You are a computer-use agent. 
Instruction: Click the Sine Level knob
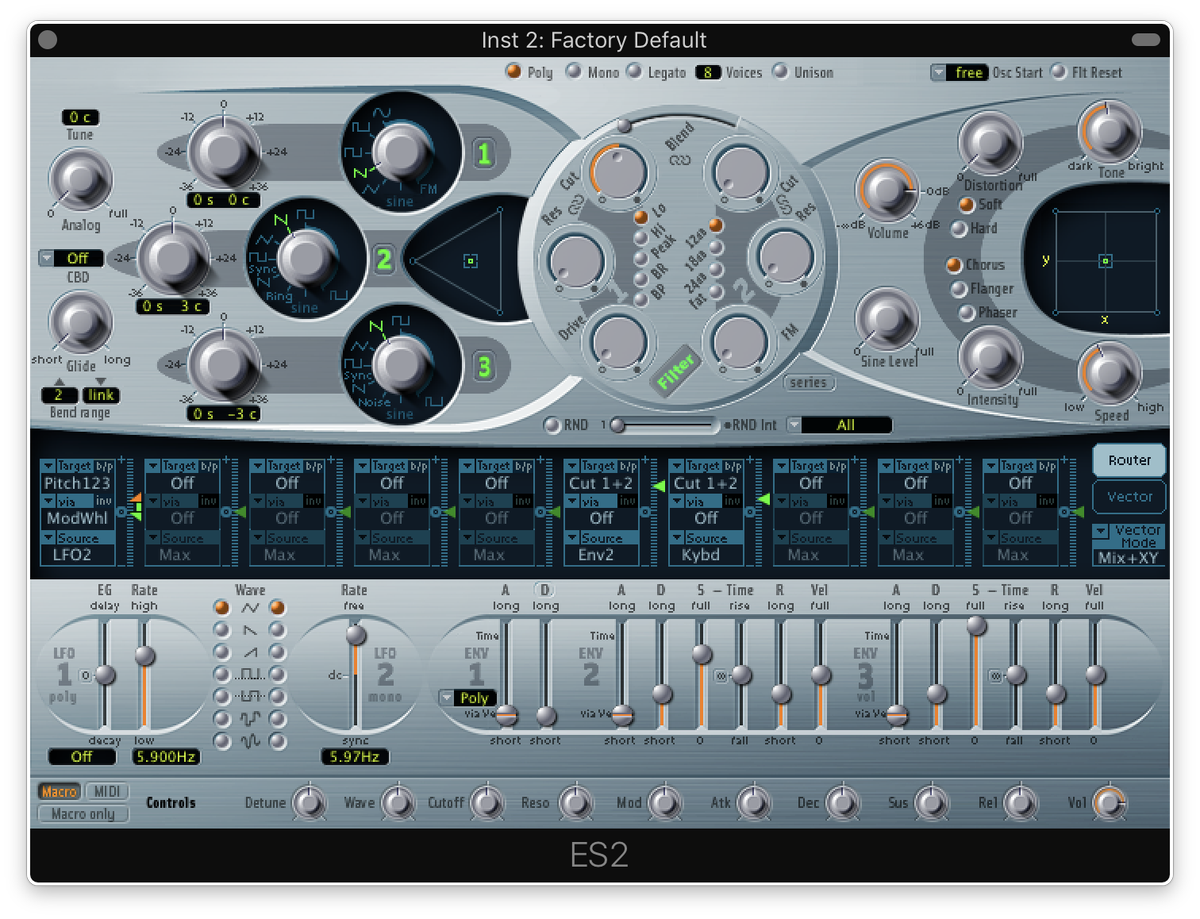tap(887, 319)
